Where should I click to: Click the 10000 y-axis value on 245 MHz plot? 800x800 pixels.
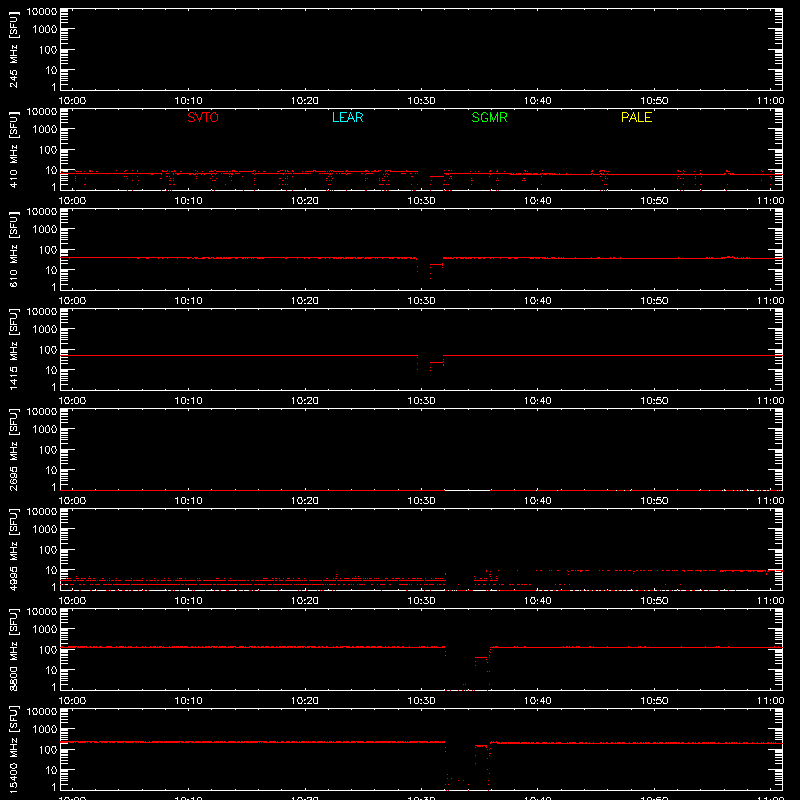42,11
